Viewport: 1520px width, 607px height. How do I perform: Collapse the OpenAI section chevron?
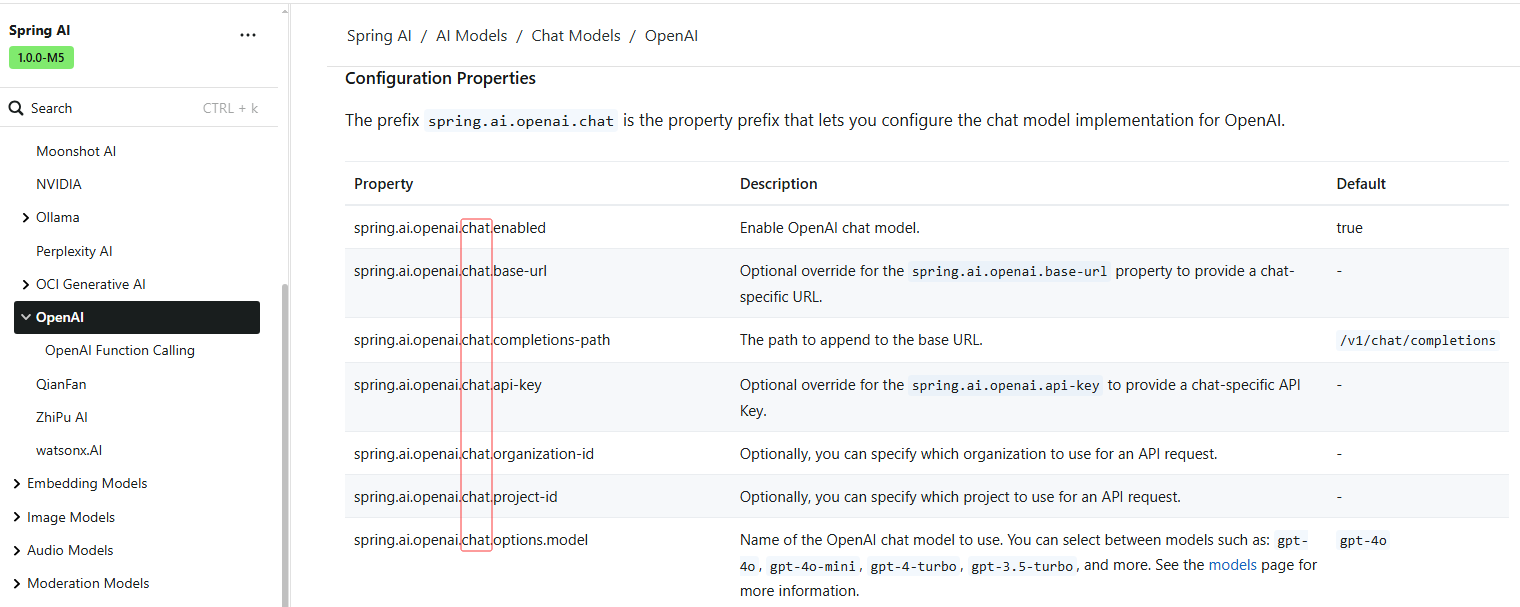[x=25, y=318]
